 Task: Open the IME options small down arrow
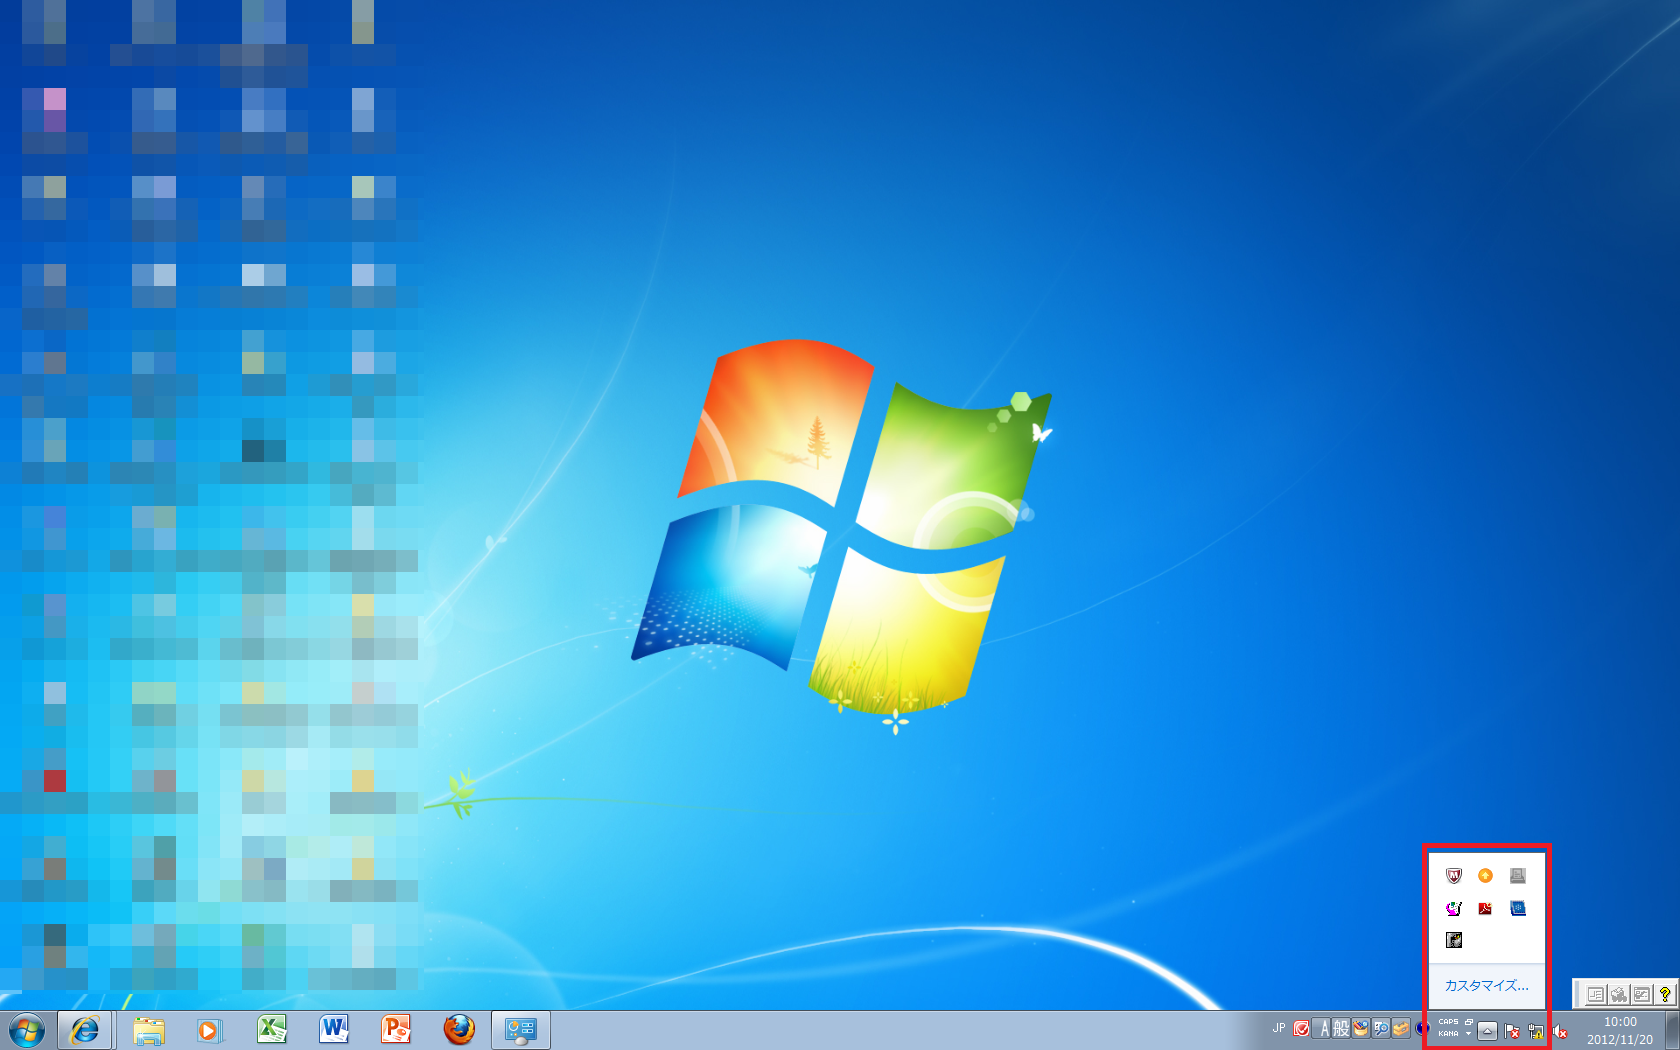click(1468, 1034)
